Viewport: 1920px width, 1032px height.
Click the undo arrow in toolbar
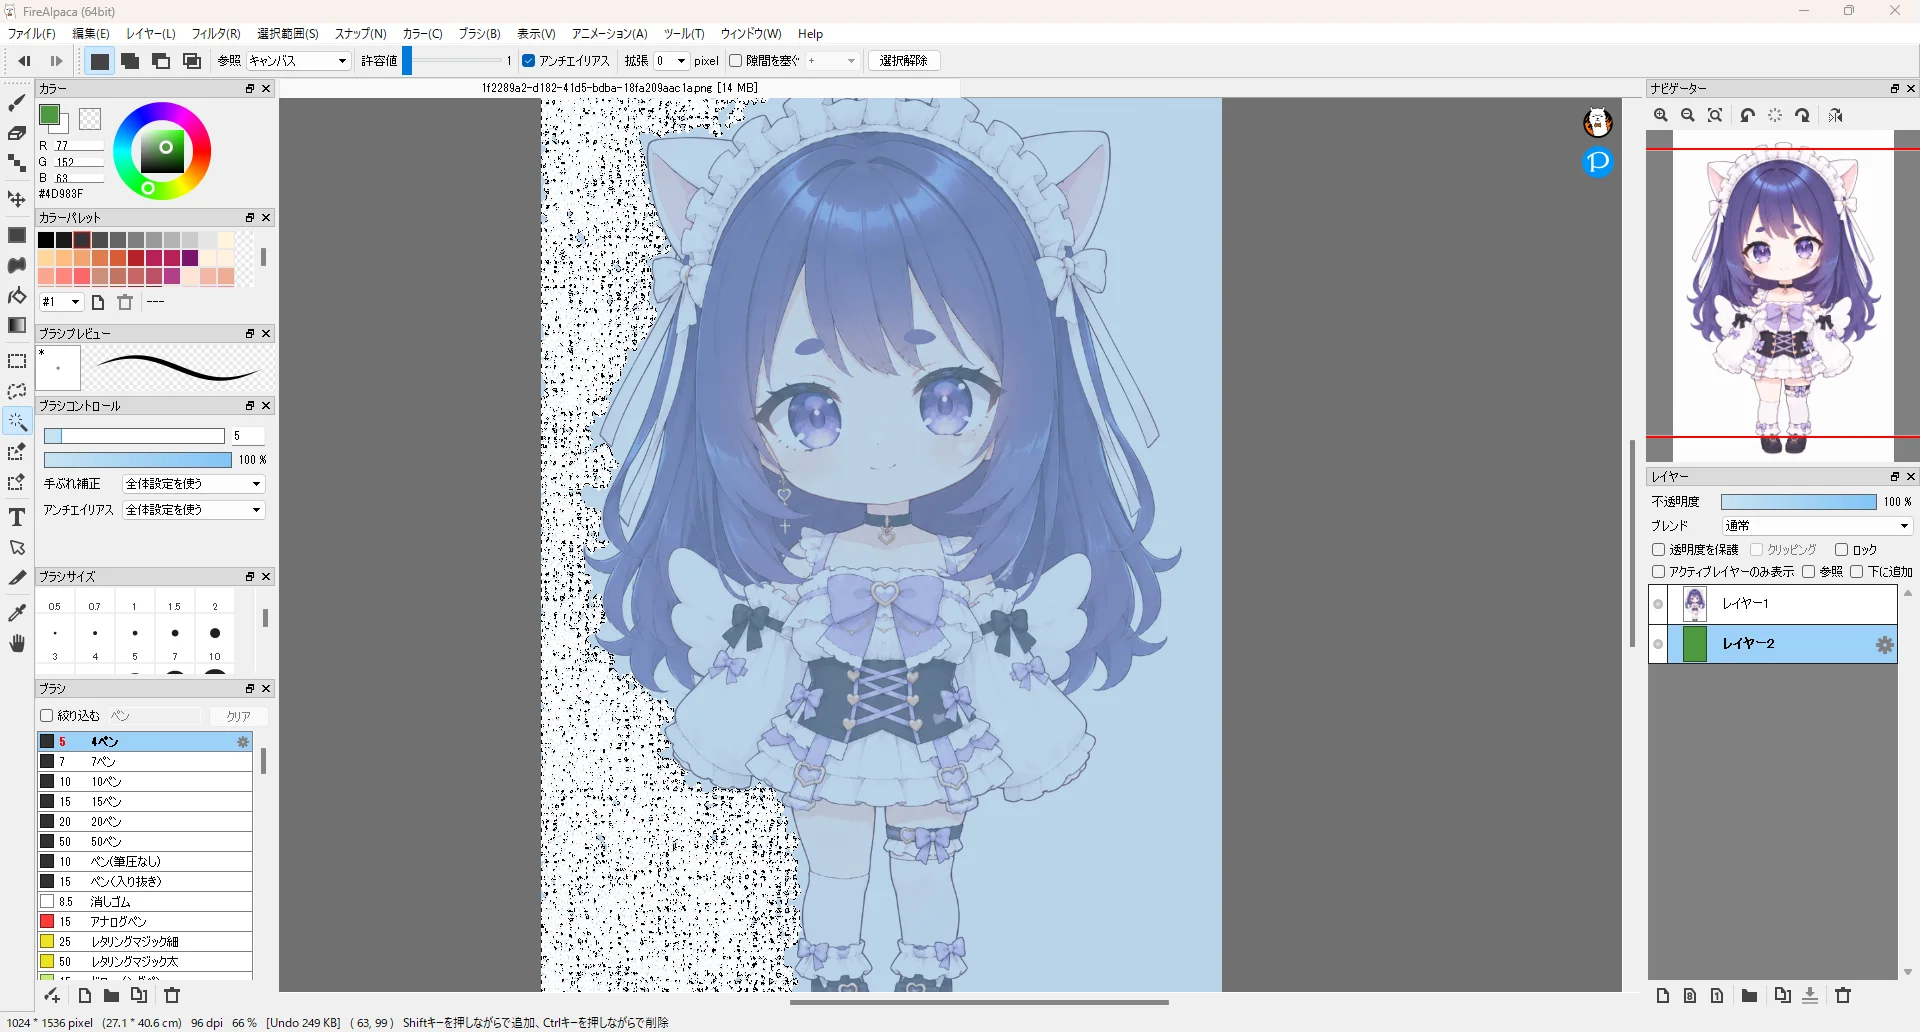pyautogui.click(x=24, y=61)
